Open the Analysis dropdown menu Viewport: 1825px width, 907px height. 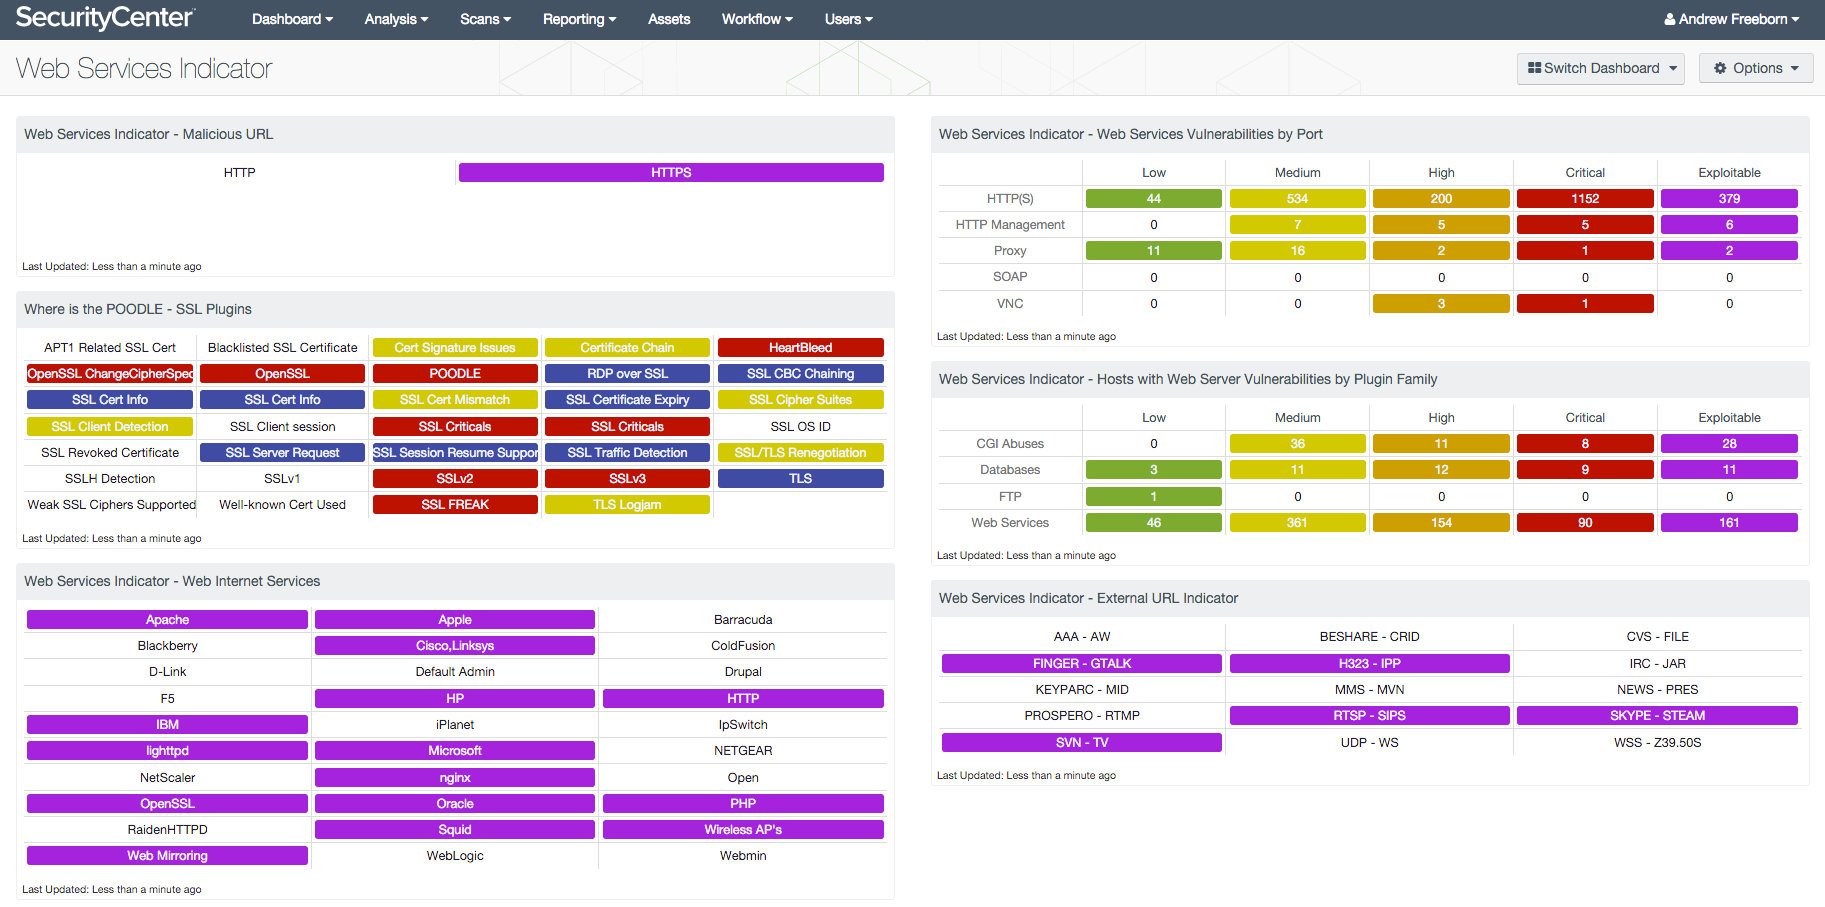[x=396, y=19]
